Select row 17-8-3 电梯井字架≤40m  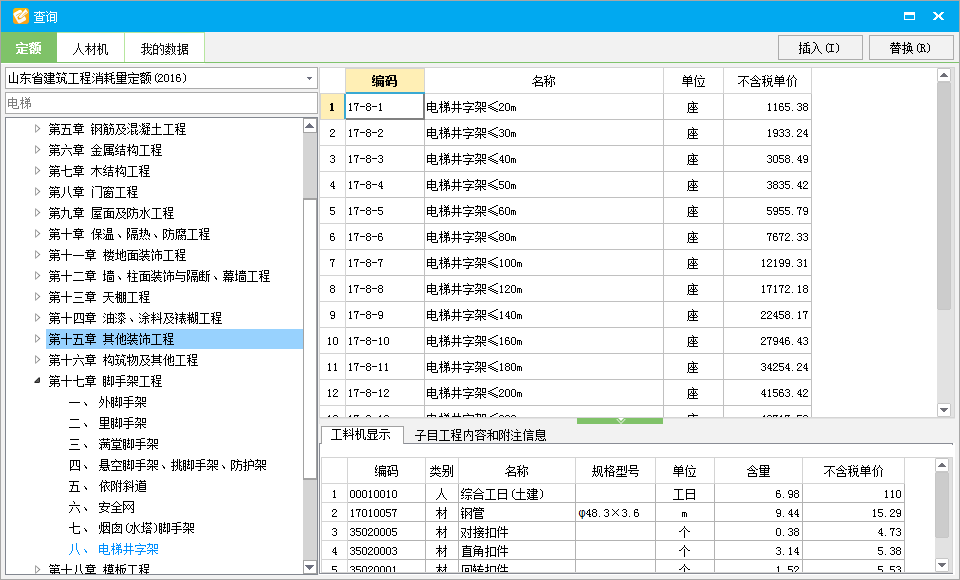tap(566, 159)
